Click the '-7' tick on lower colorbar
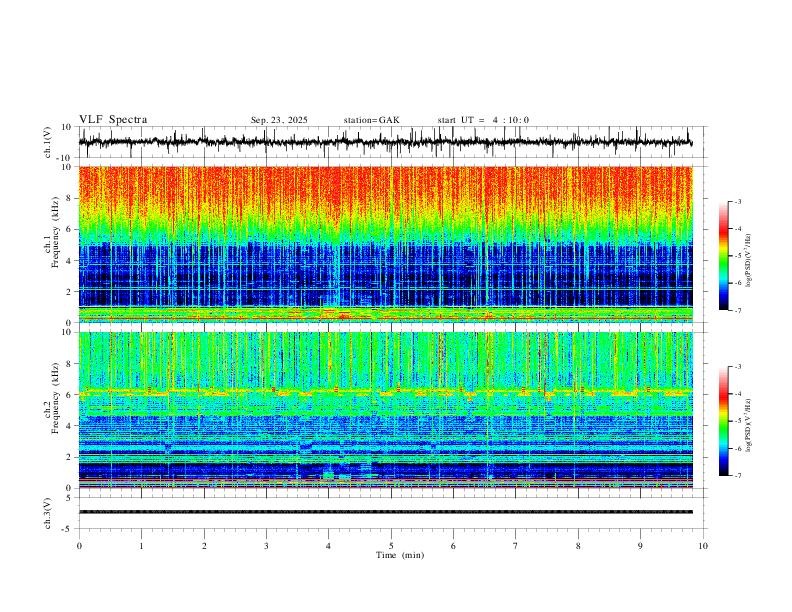Image resolution: width=792 pixels, height=612 pixels. pyautogui.click(x=737, y=476)
